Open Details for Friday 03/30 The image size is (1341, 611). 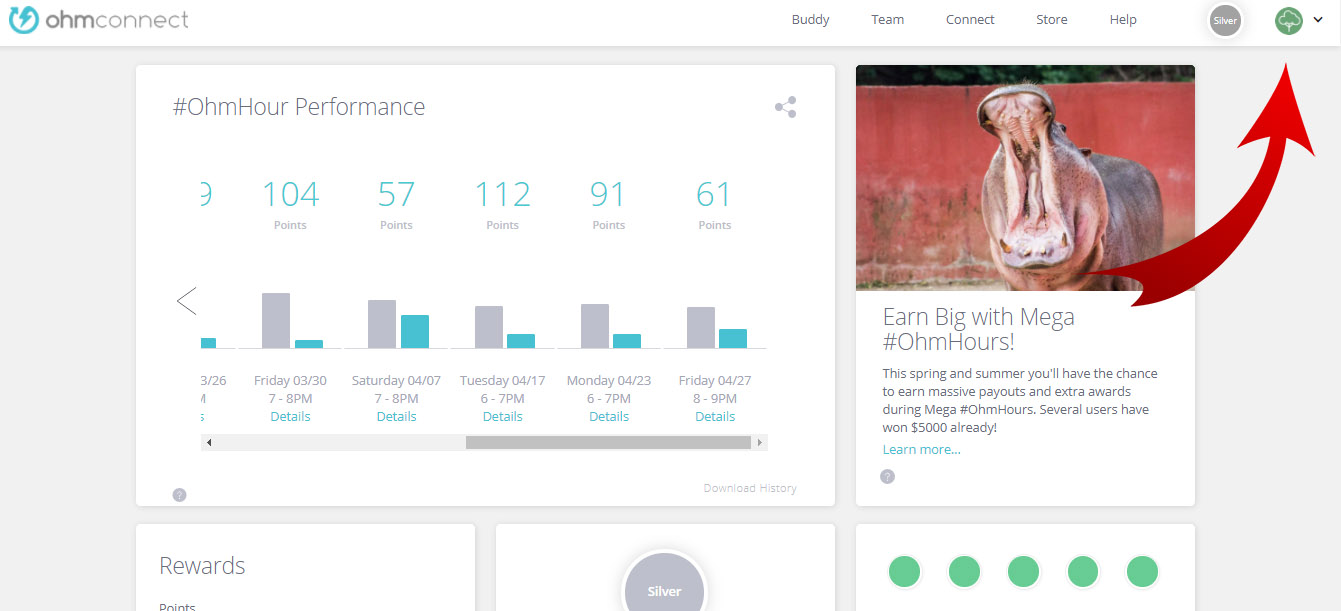pos(290,416)
